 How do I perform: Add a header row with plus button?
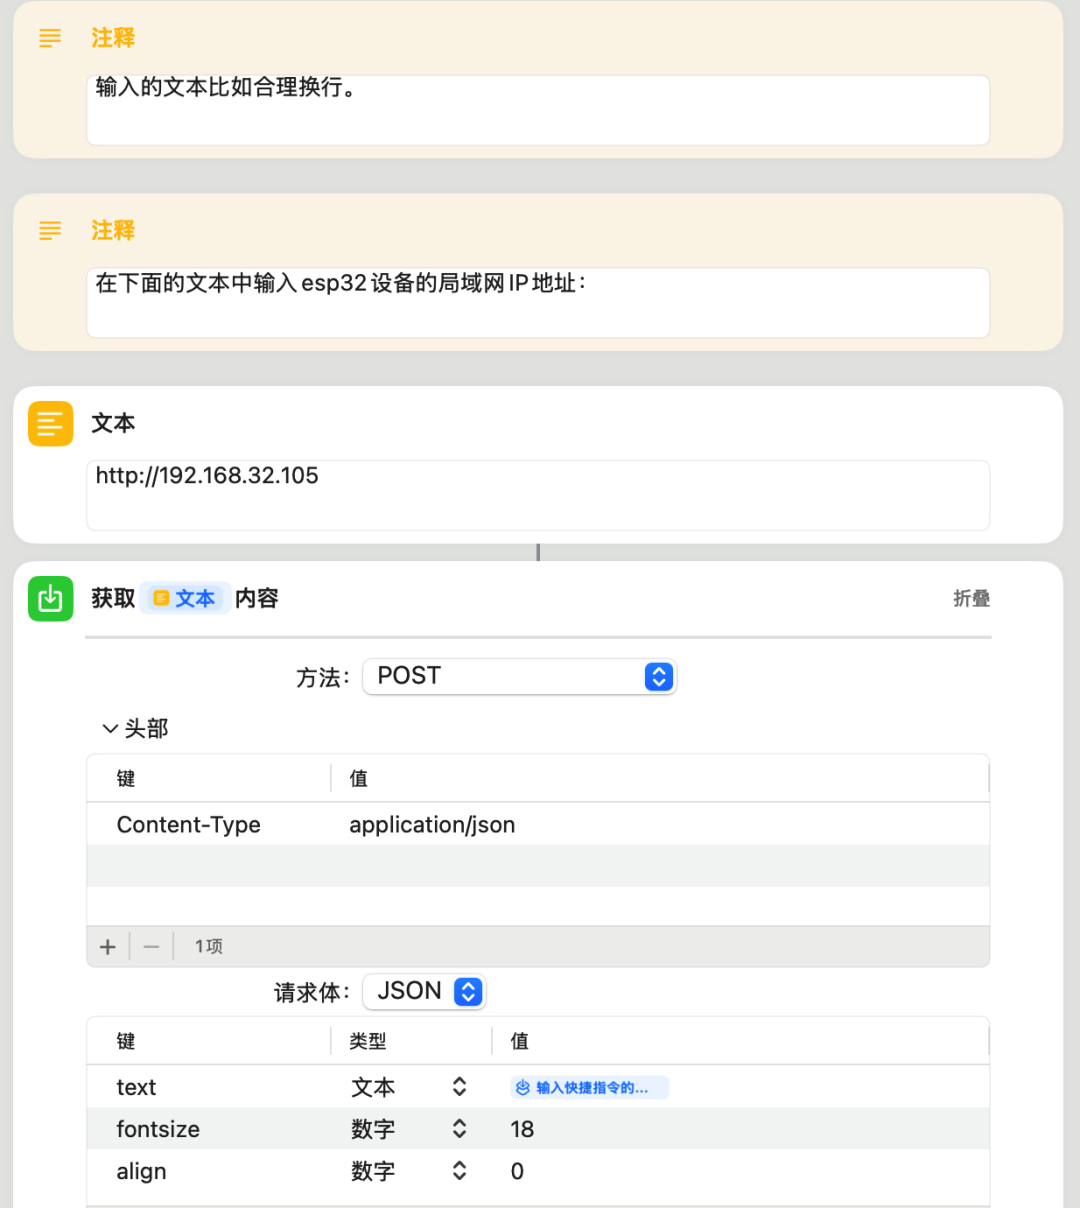click(x=108, y=946)
